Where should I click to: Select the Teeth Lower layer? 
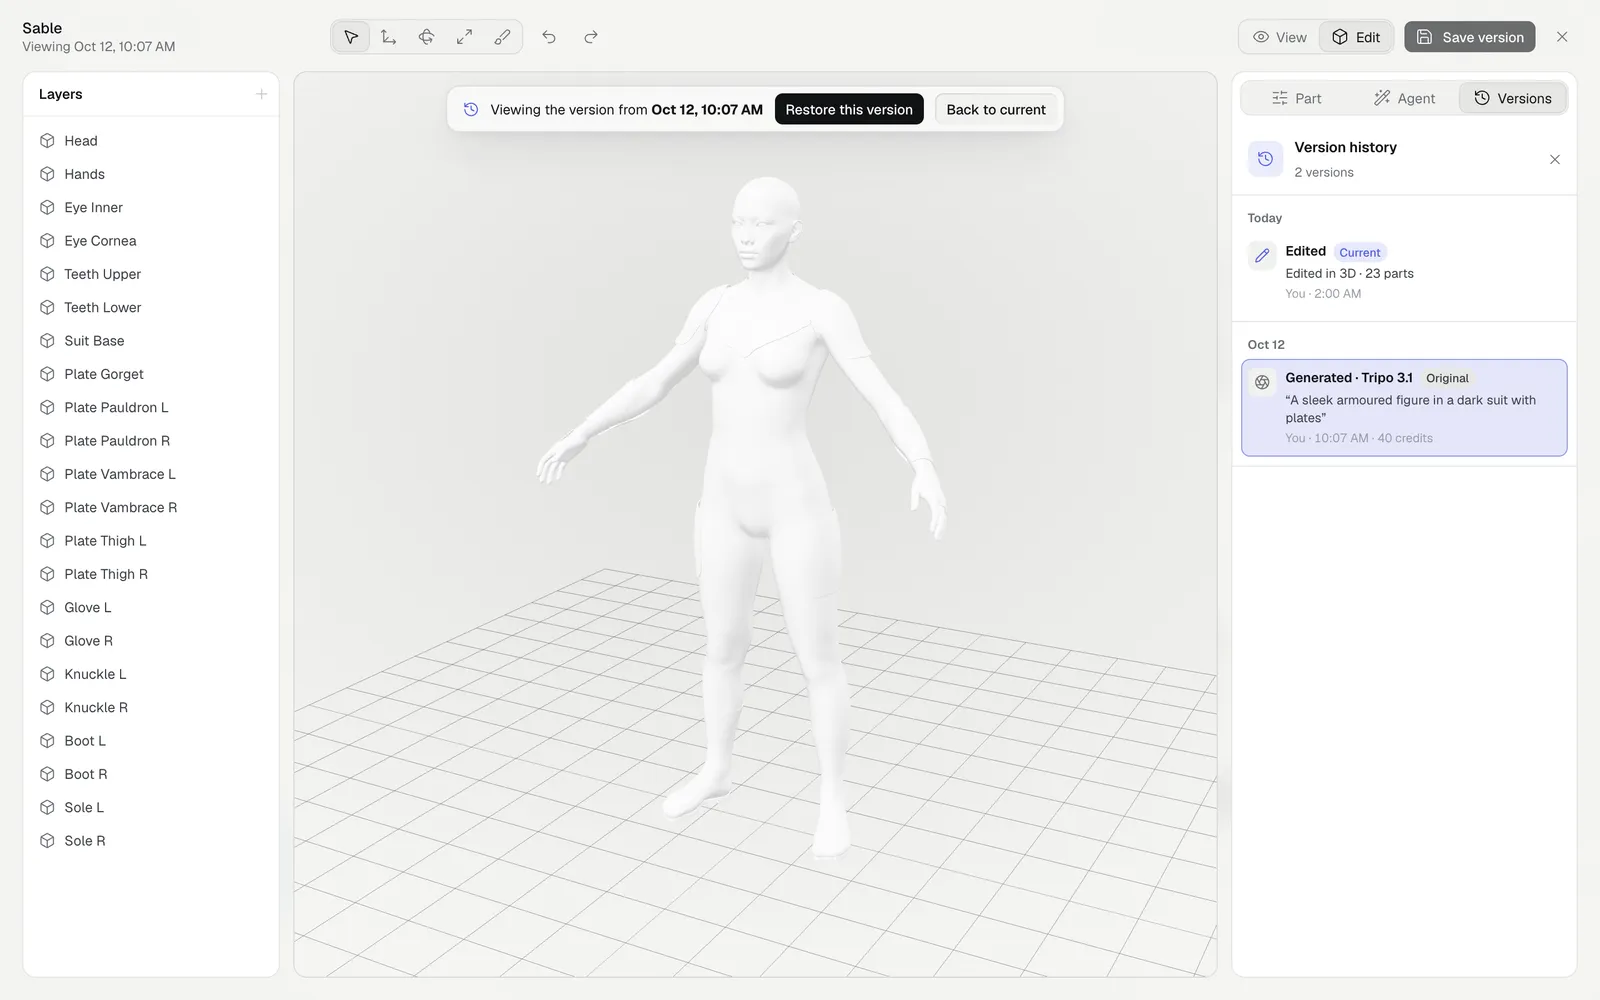151,308
